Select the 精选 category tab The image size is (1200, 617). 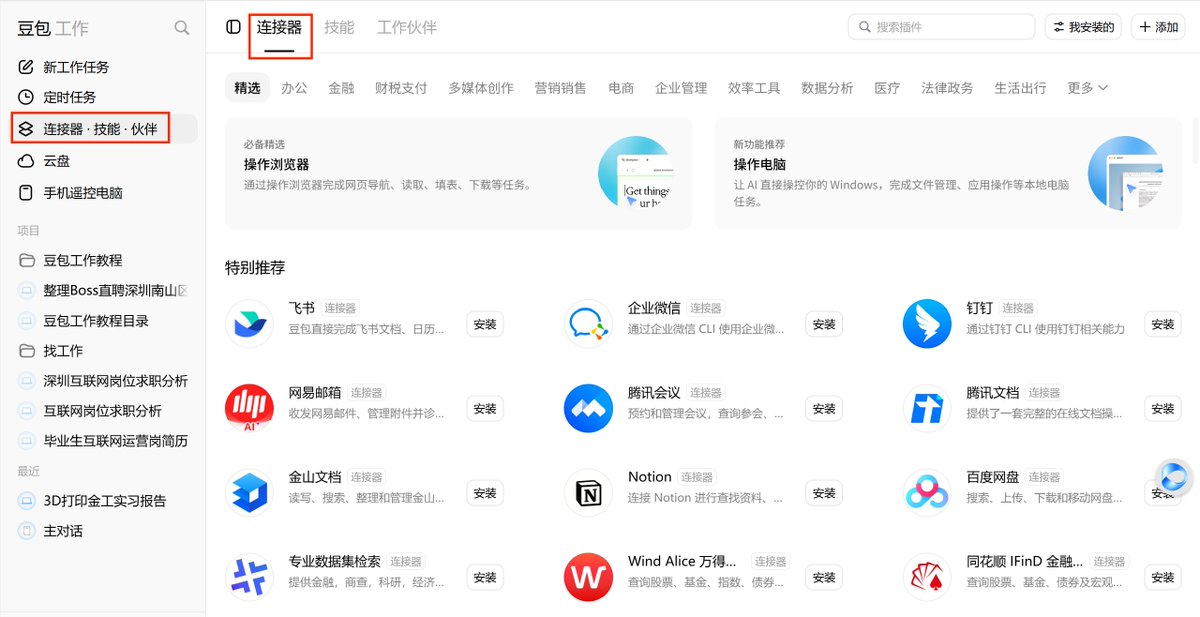[247, 88]
